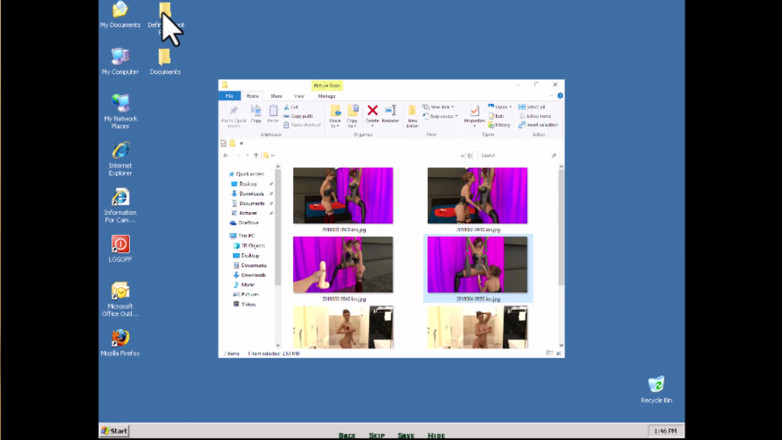Switch to the Share ribbon tab
The height and width of the screenshot is (440, 782).
tap(276, 96)
